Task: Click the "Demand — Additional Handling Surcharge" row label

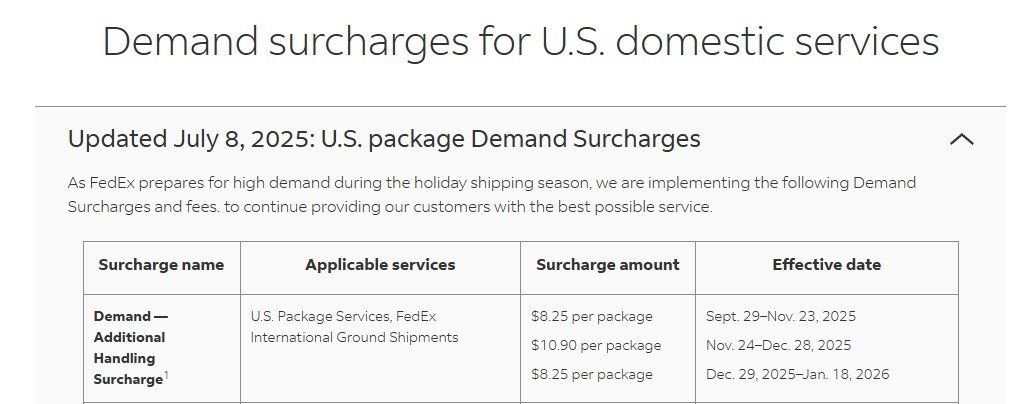Action: pos(130,347)
